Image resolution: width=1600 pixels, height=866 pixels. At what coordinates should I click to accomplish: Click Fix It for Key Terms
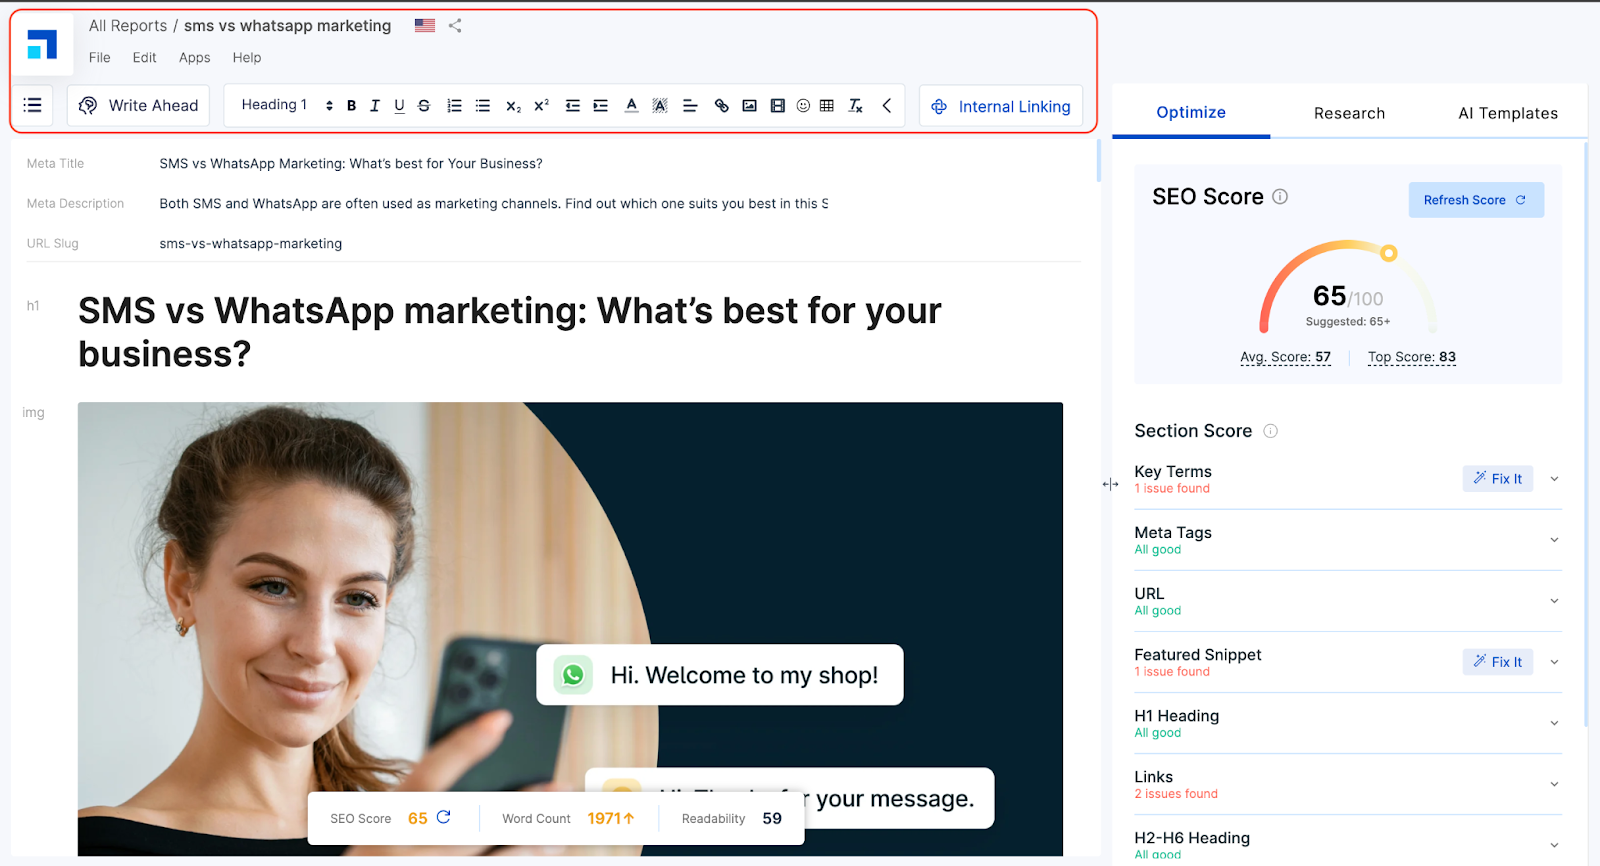point(1497,479)
